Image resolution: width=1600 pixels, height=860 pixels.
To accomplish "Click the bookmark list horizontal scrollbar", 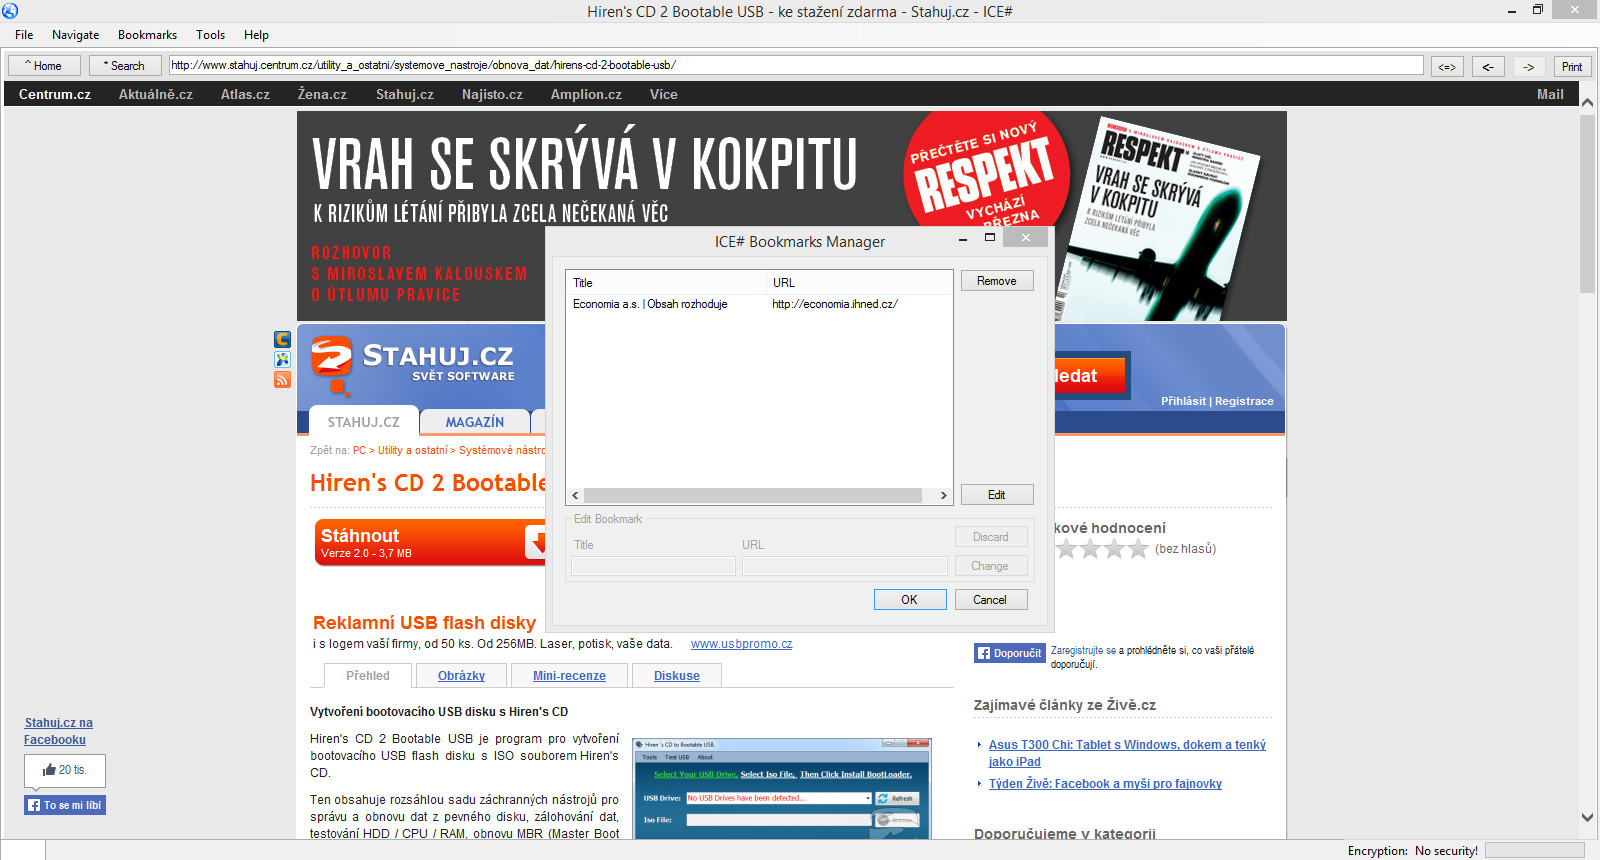I will pyautogui.click(x=753, y=496).
